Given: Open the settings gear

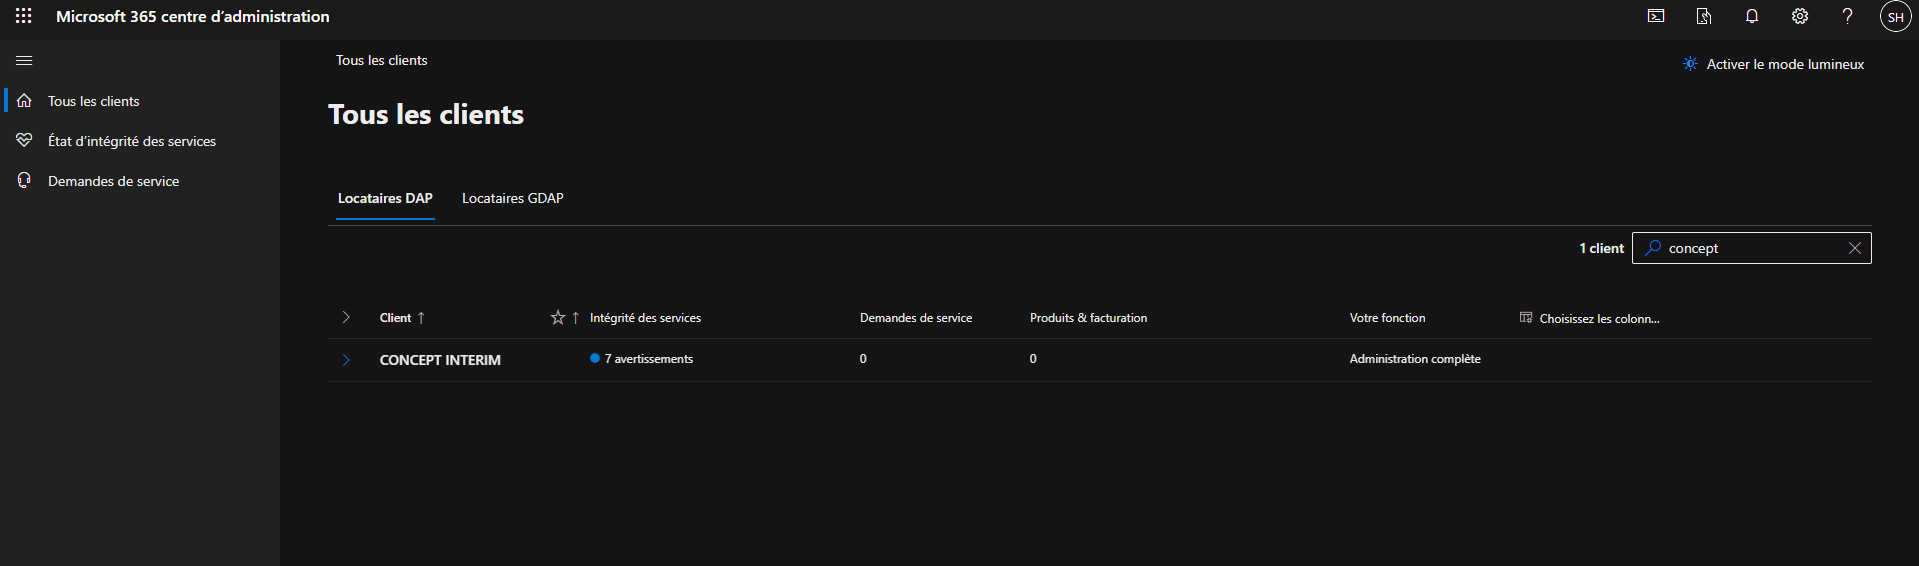Looking at the screenshot, I should [1800, 16].
